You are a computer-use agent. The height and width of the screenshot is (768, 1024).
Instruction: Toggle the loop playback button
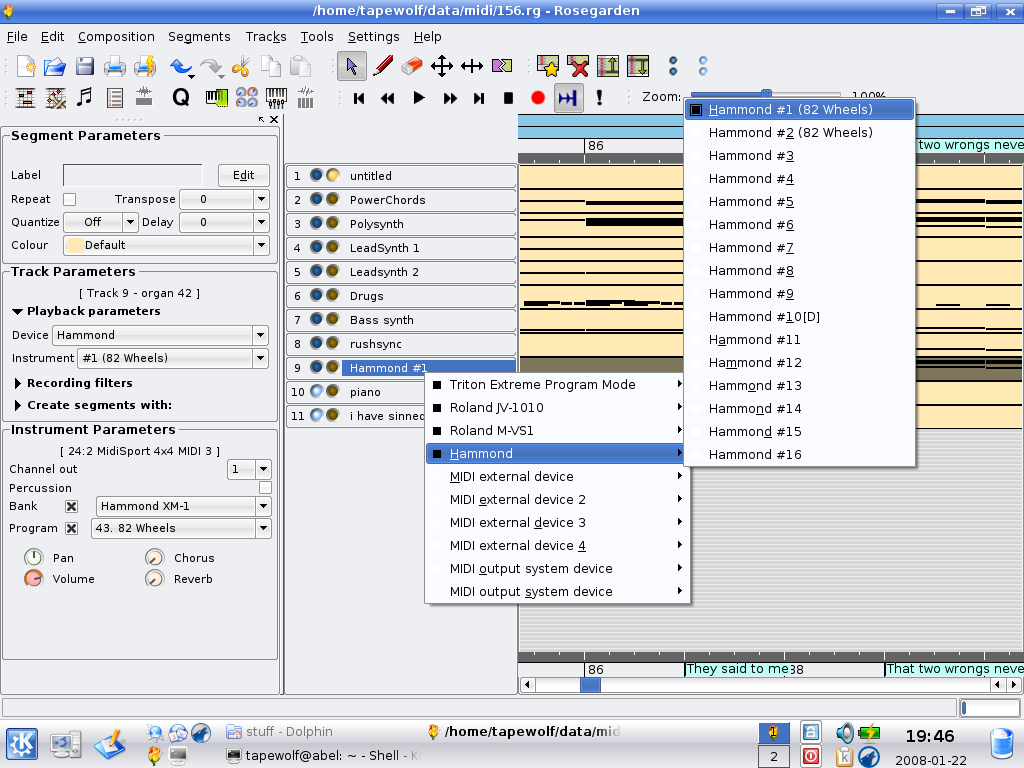(568, 98)
